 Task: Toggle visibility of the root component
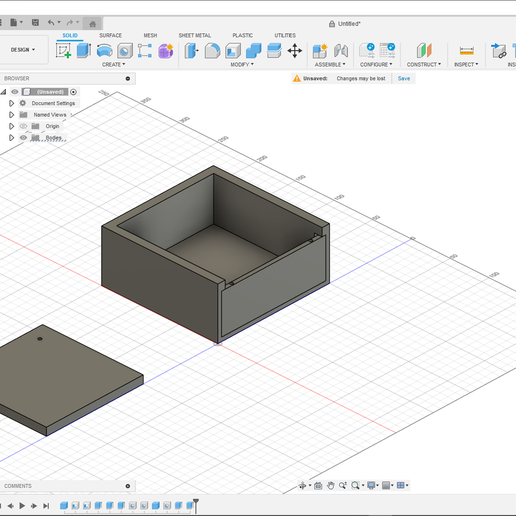(x=15, y=92)
